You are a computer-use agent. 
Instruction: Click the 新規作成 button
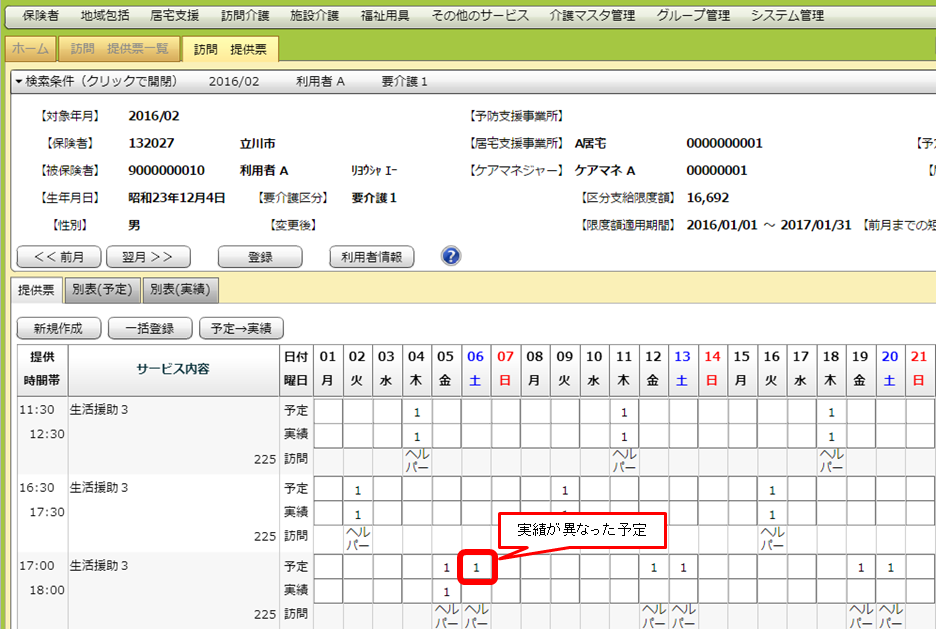coord(58,328)
